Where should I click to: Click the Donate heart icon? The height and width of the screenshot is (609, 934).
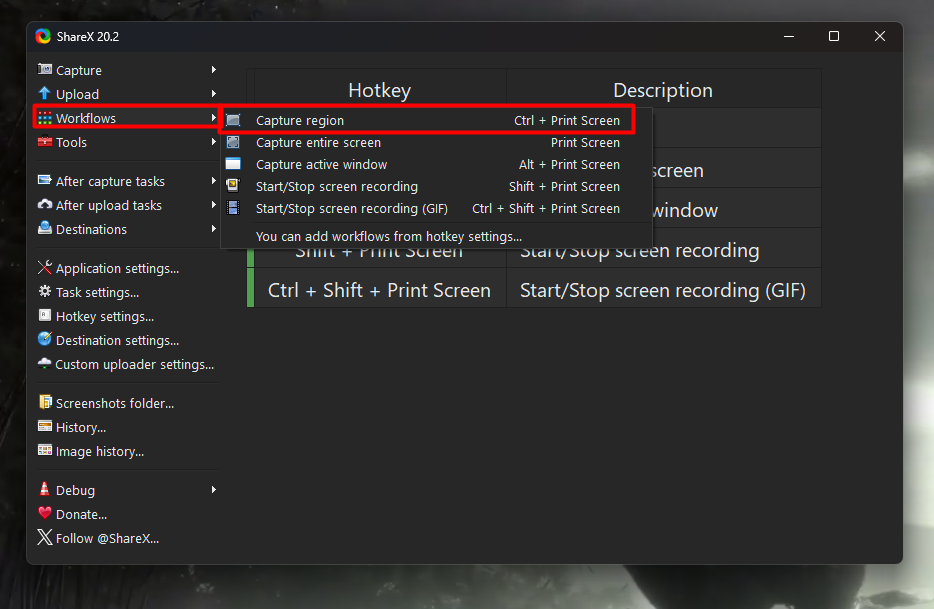tap(45, 513)
